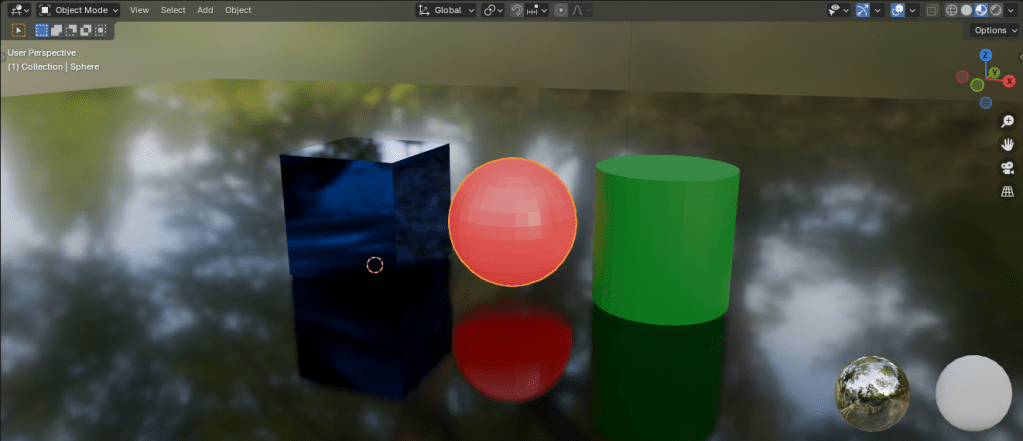Click the Z axis on navigation gizmo
The height and width of the screenshot is (441, 1023).
pos(985,56)
